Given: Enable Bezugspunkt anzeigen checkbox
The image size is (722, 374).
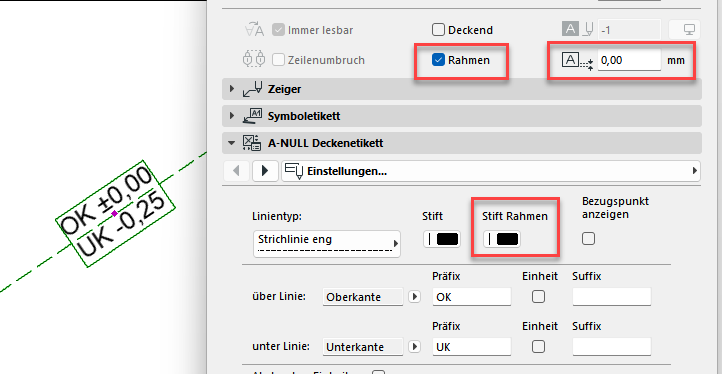Looking at the screenshot, I should pos(588,239).
